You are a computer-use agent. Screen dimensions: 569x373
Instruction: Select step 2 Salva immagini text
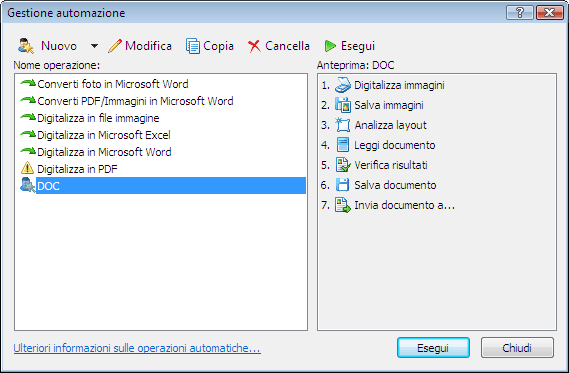pyautogui.click(x=389, y=105)
